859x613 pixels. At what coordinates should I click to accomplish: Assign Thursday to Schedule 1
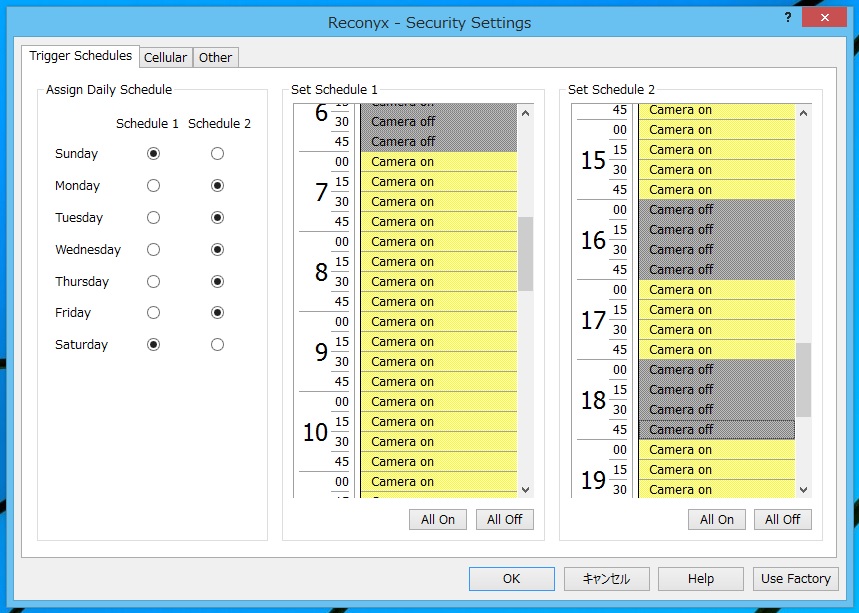(x=153, y=282)
